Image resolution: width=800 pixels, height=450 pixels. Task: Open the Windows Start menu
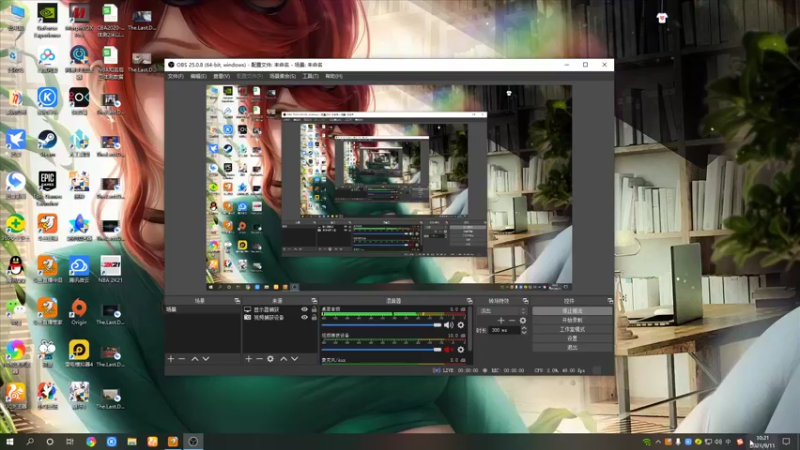[x=10, y=441]
